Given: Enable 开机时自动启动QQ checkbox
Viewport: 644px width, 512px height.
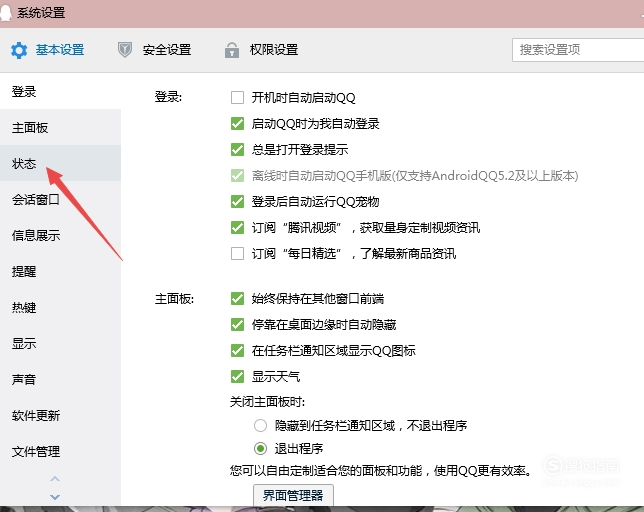Looking at the screenshot, I should 237,98.
